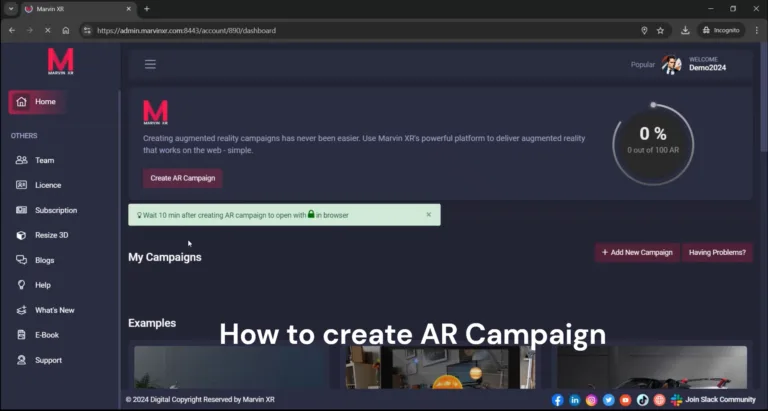This screenshot has height=411, width=768.
Task: Click the Home sidebar item
Action: (36, 102)
